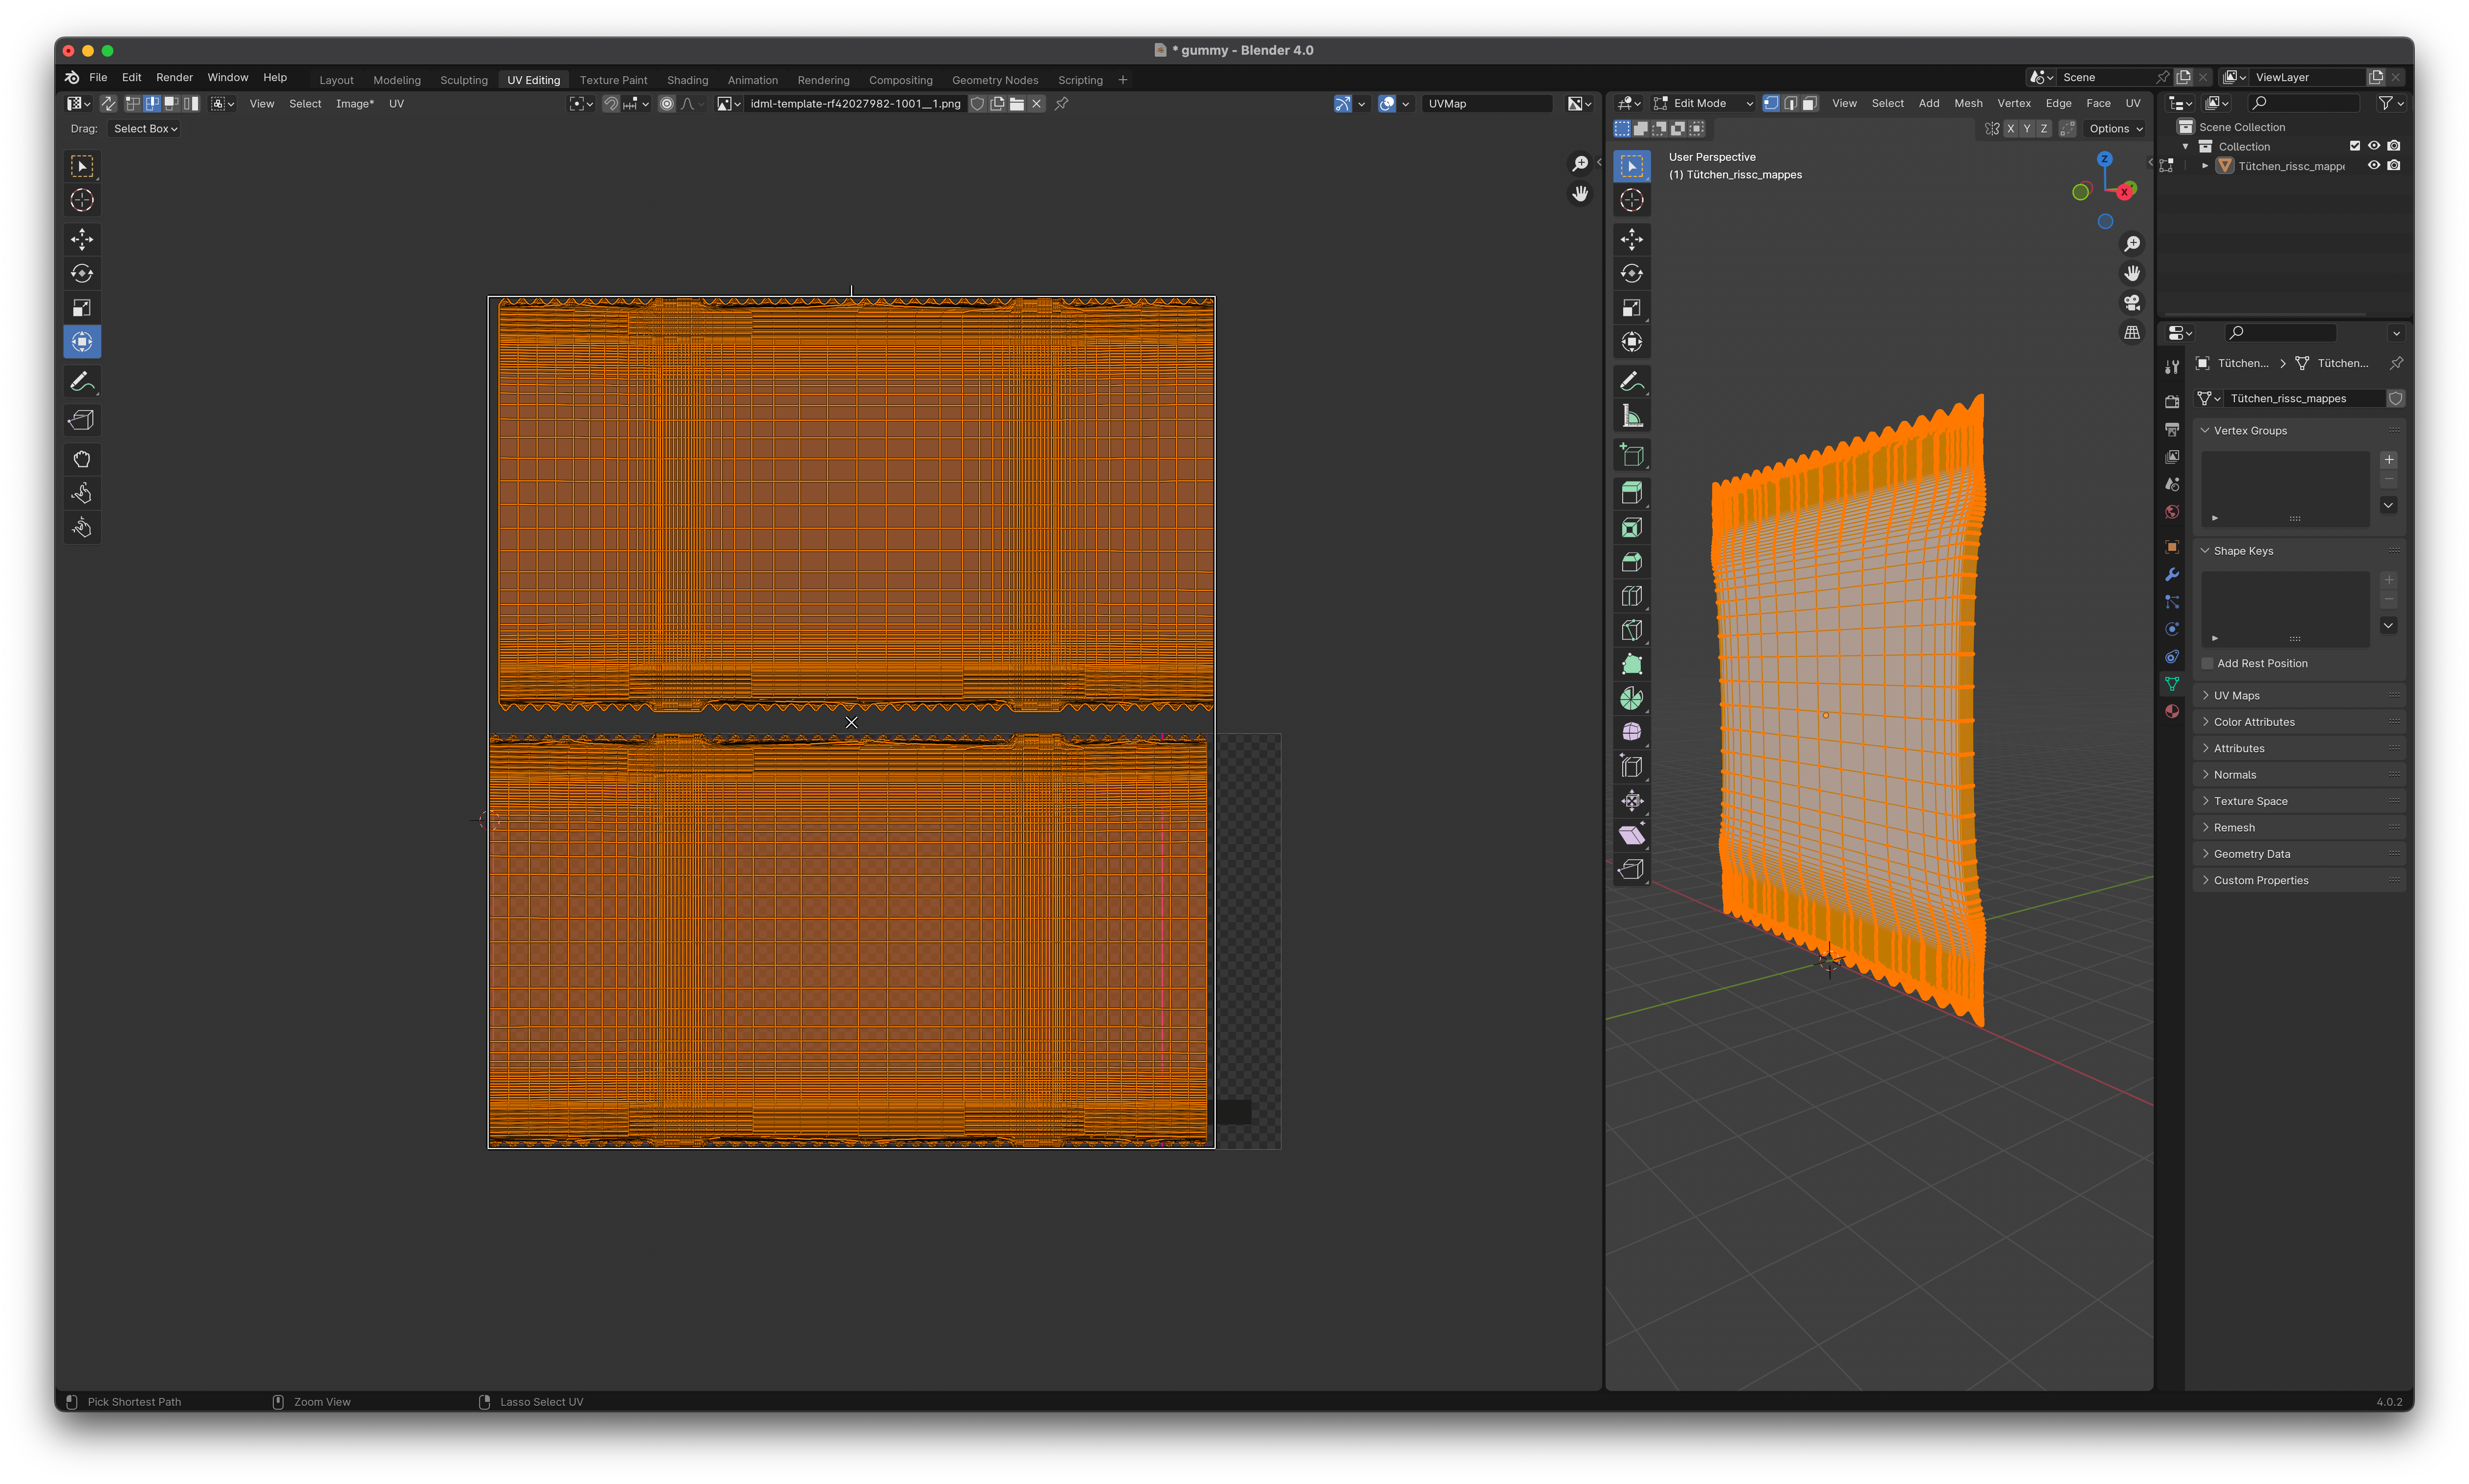Enable the Add Rest Position checkbox
Viewport: 2469px width, 1484px height.
(x=2207, y=664)
